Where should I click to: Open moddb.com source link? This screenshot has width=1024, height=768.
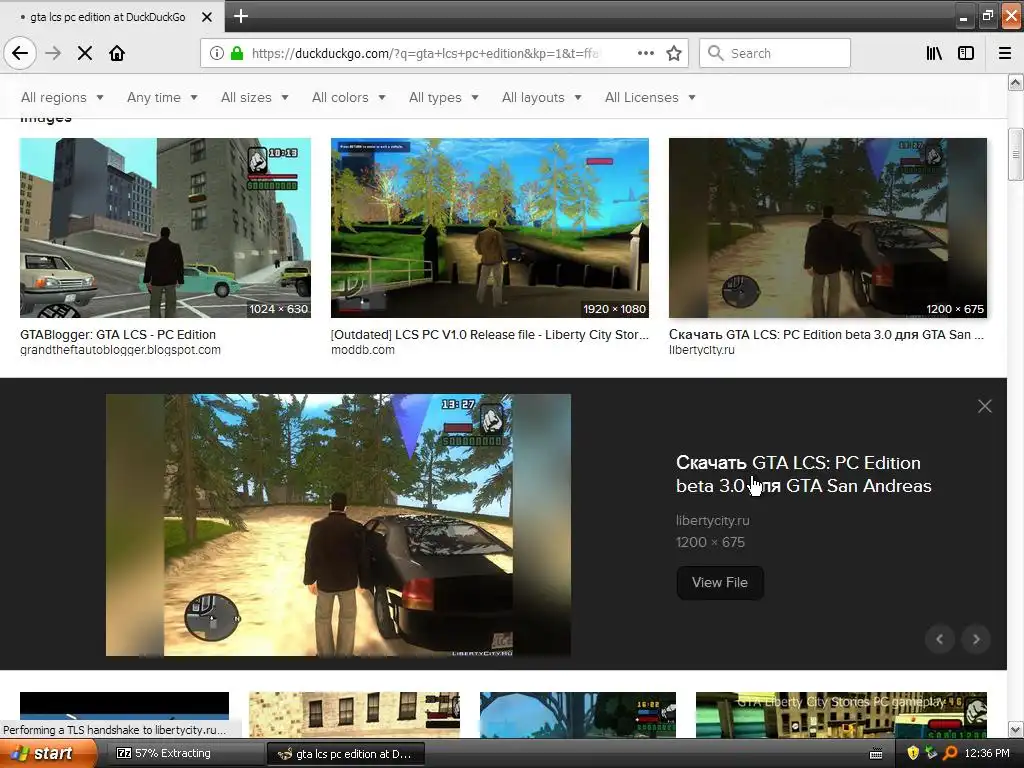(362, 350)
